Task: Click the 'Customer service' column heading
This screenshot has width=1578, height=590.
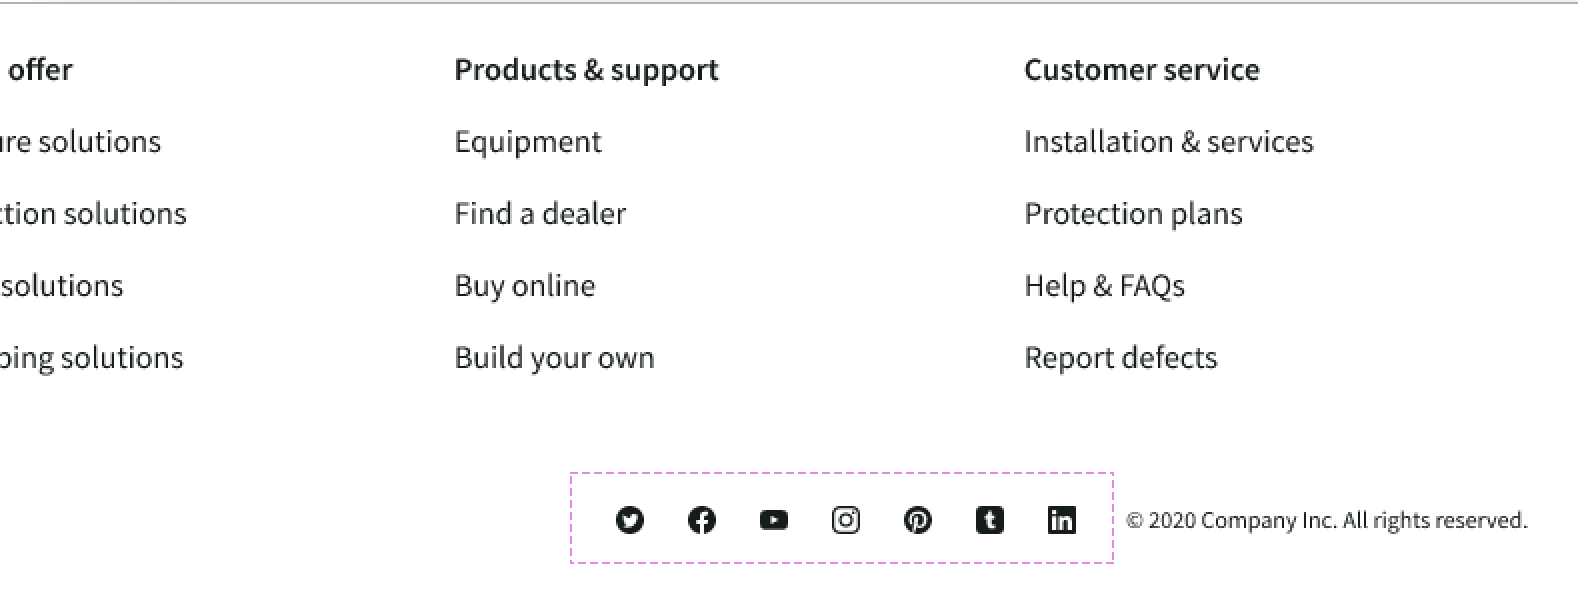Action: click(1141, 70)
